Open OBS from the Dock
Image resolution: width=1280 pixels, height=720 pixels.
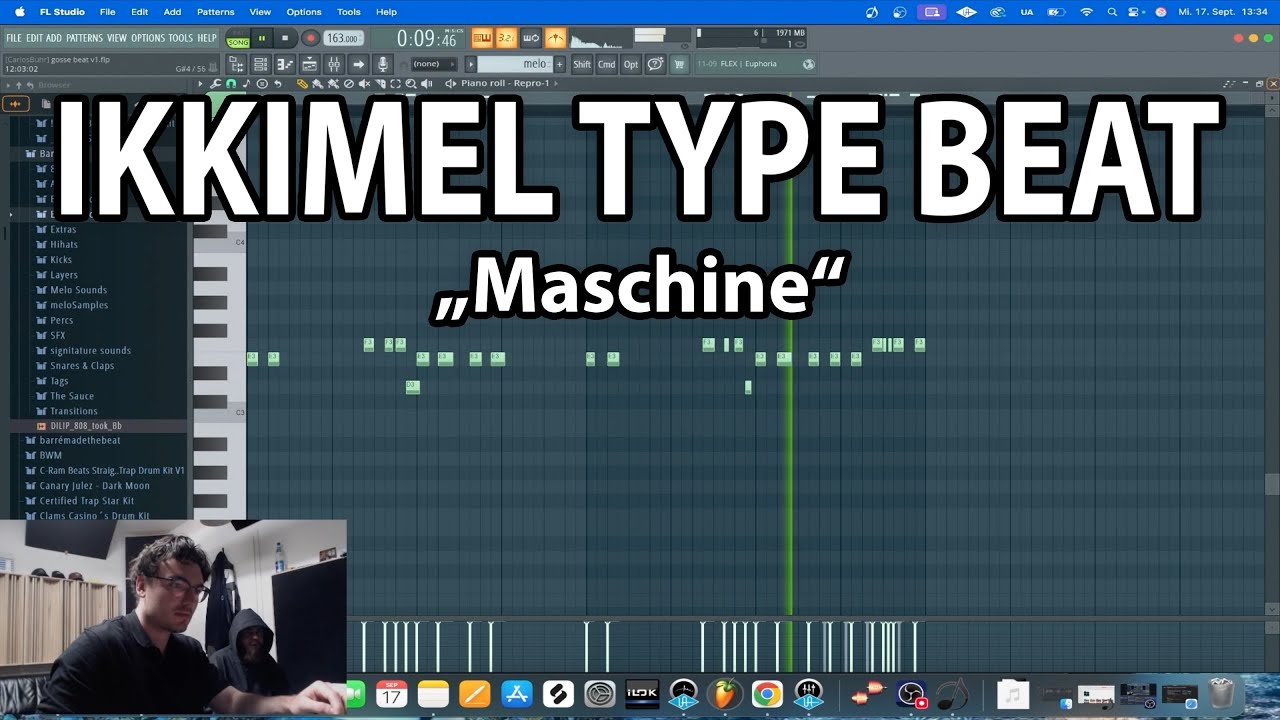click(x=912, y=694)
